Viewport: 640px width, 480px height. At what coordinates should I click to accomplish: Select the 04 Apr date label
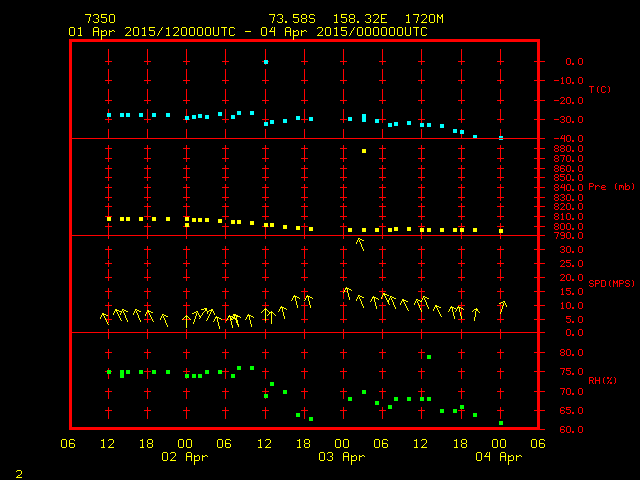point(499,457)
